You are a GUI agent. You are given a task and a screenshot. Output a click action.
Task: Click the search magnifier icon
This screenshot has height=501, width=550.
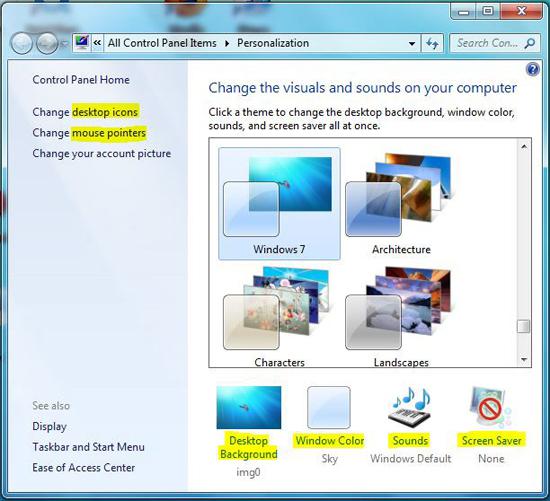(530, 43)
